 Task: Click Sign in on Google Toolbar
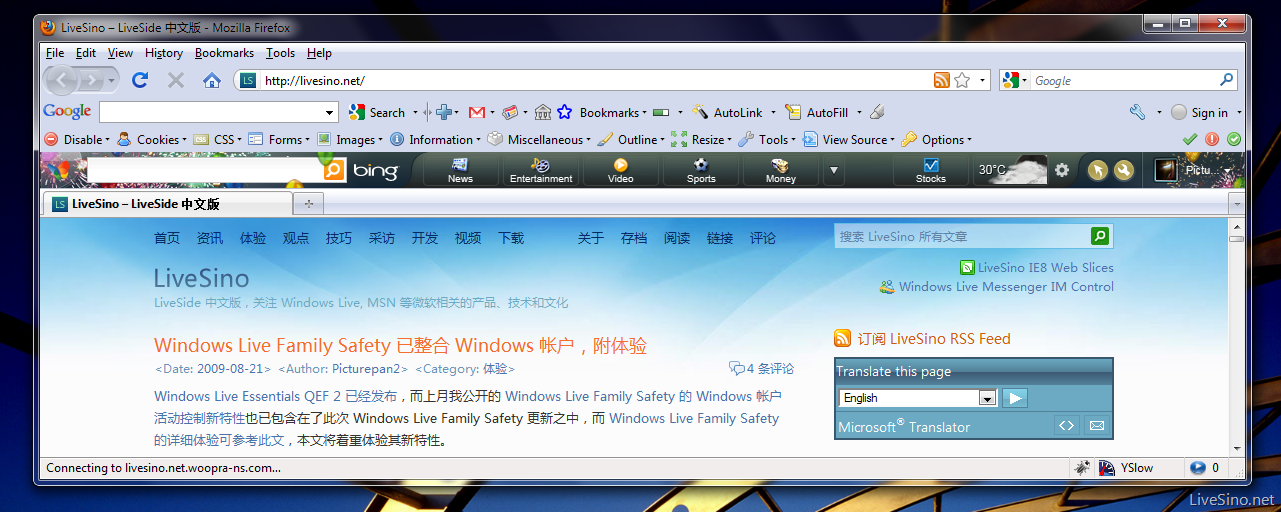[x=1199, y=112]
